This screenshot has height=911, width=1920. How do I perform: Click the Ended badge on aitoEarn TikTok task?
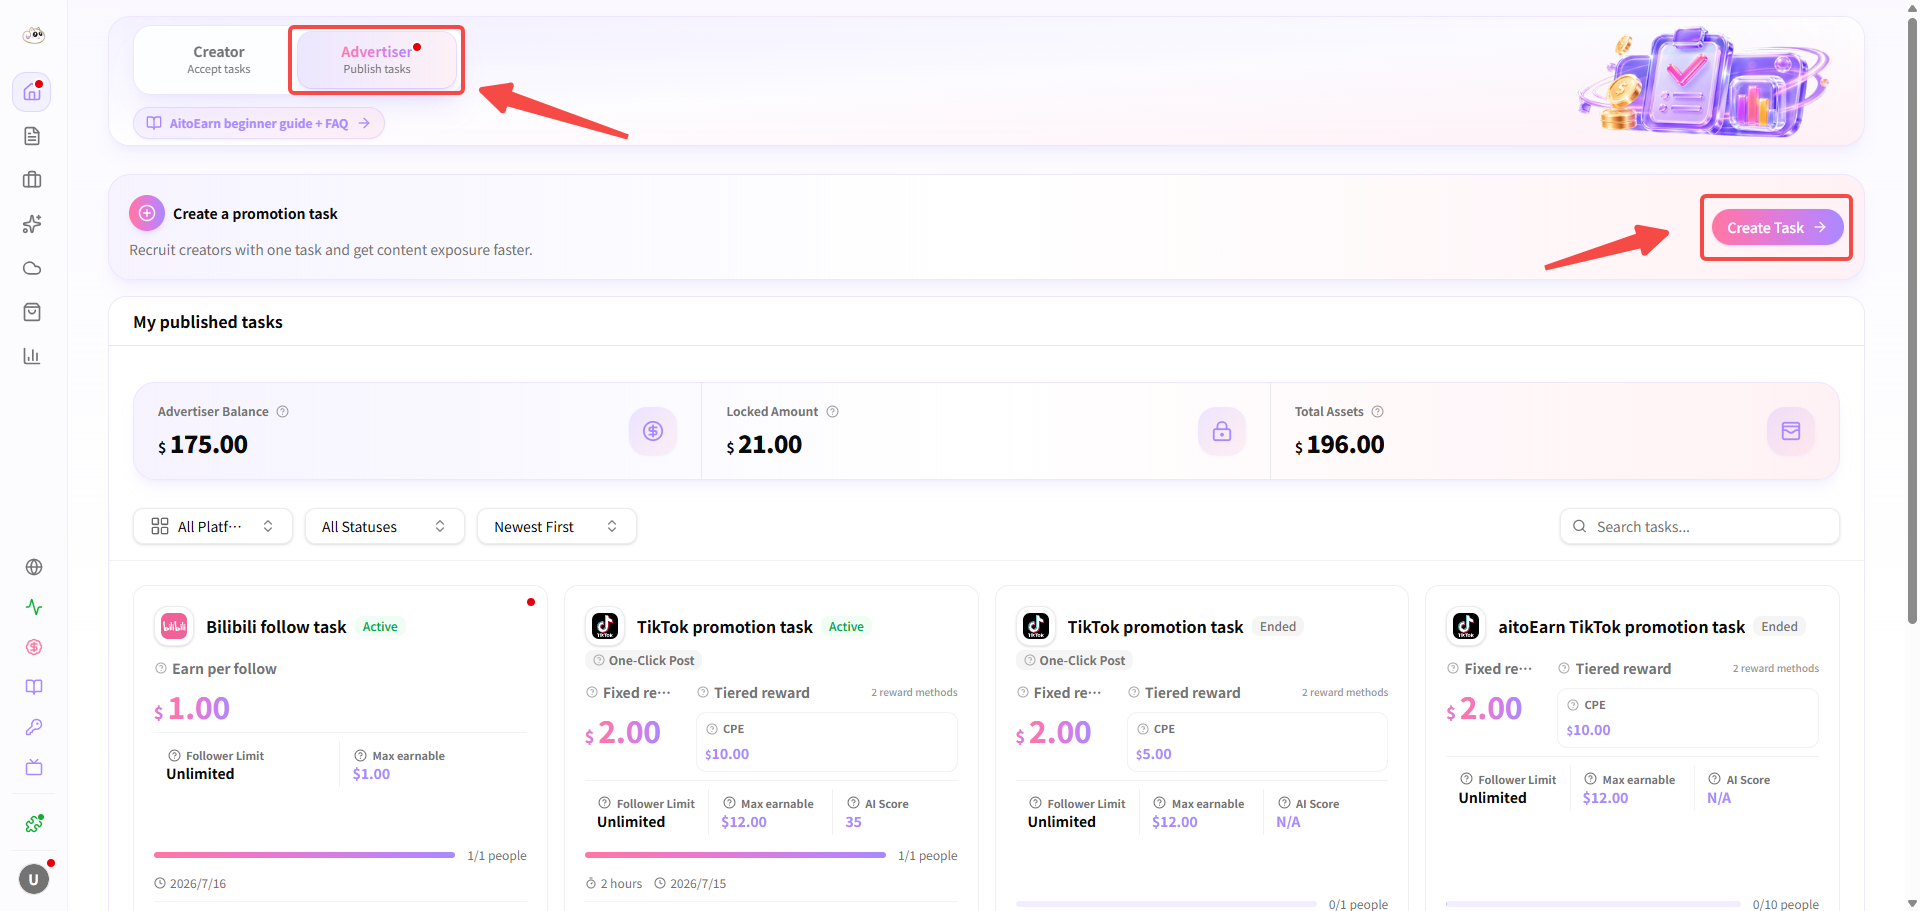tap(1779, 627)
